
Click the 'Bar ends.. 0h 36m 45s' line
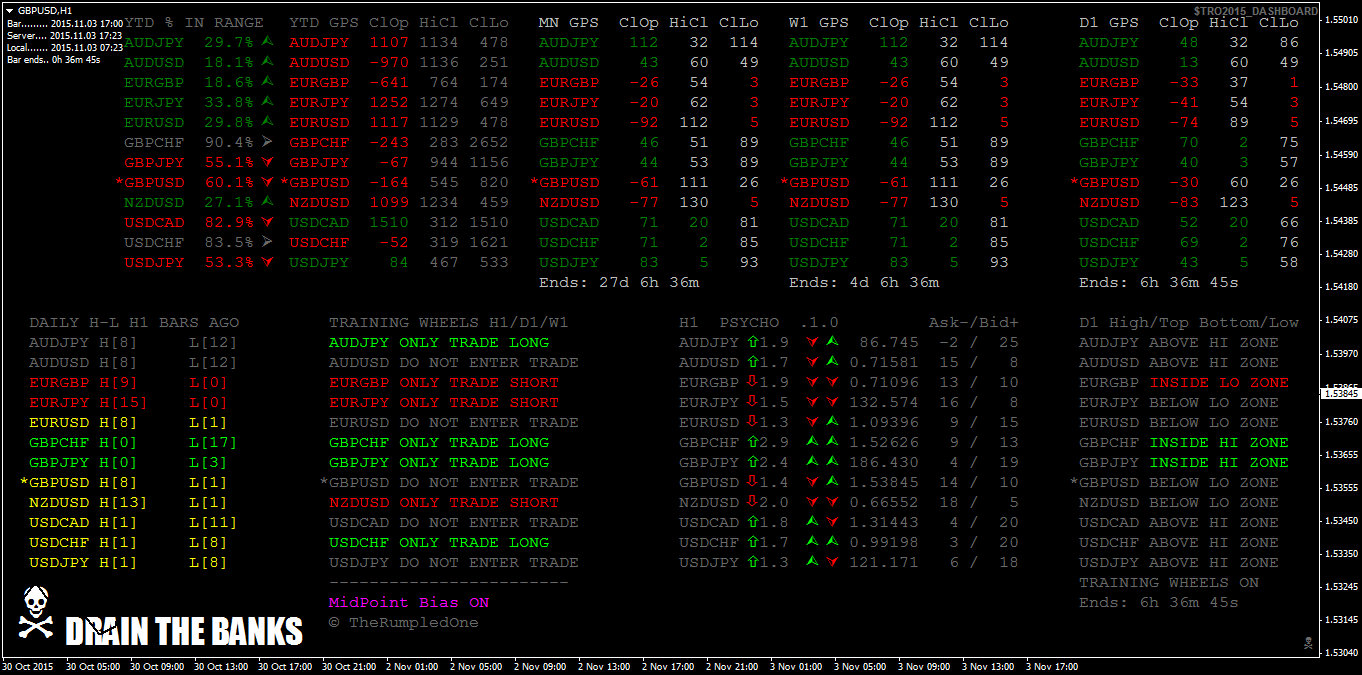click(x=54, y=59)
